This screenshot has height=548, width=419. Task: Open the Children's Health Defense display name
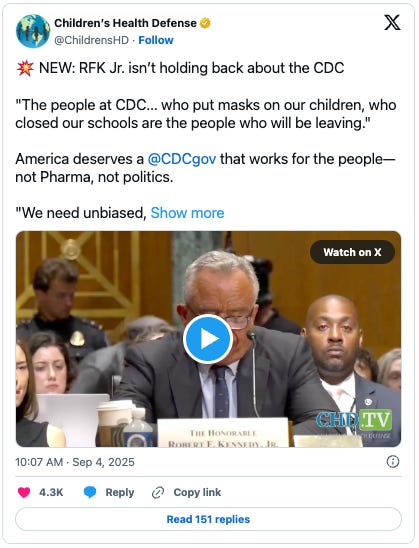(x=125, y=23)
